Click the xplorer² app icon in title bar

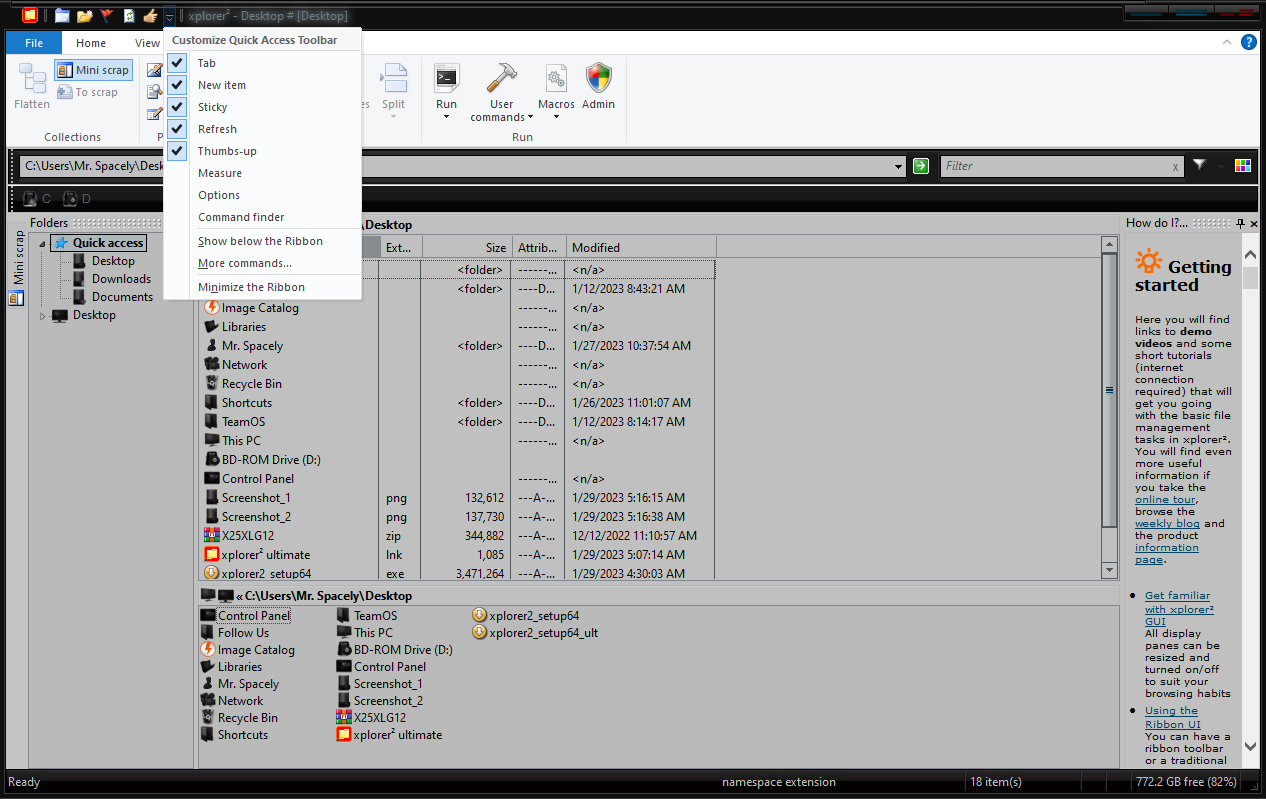pos(30,15)
